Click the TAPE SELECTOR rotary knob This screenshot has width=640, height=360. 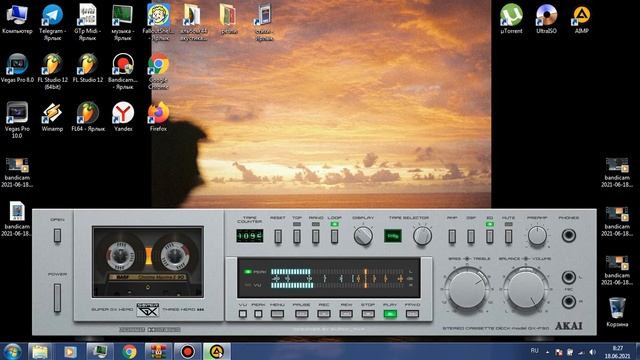coord(422,236)
